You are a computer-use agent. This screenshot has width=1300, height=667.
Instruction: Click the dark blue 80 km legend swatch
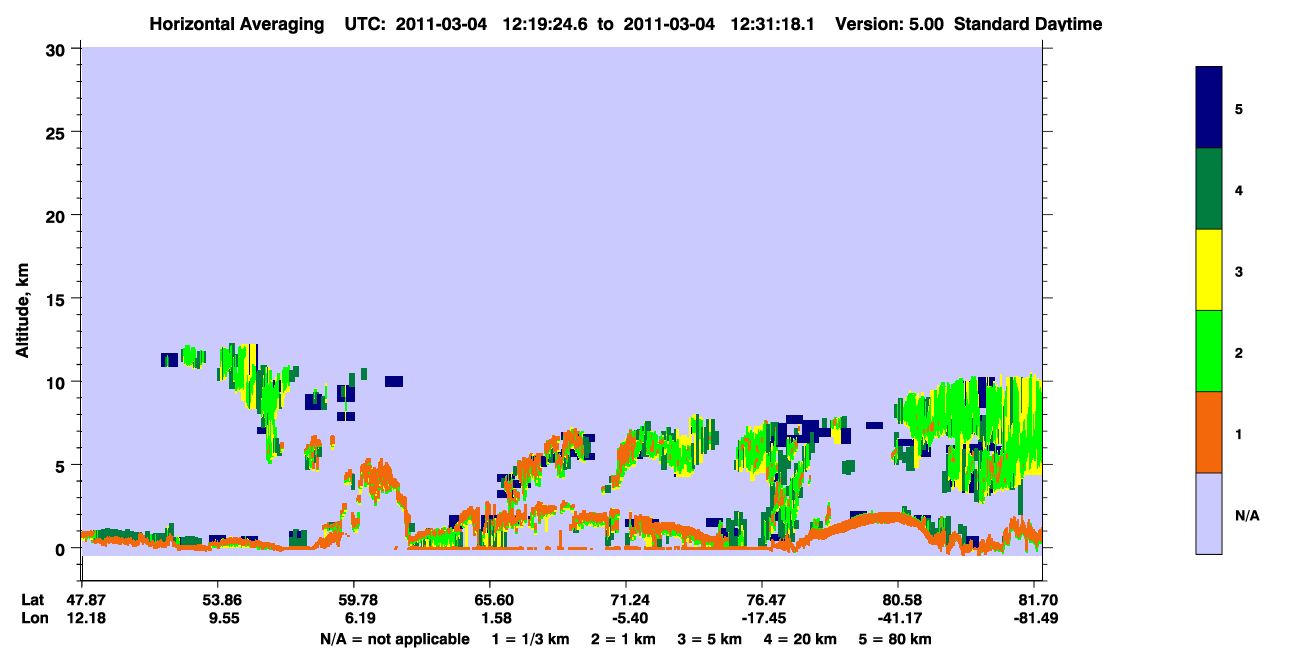1209,108
